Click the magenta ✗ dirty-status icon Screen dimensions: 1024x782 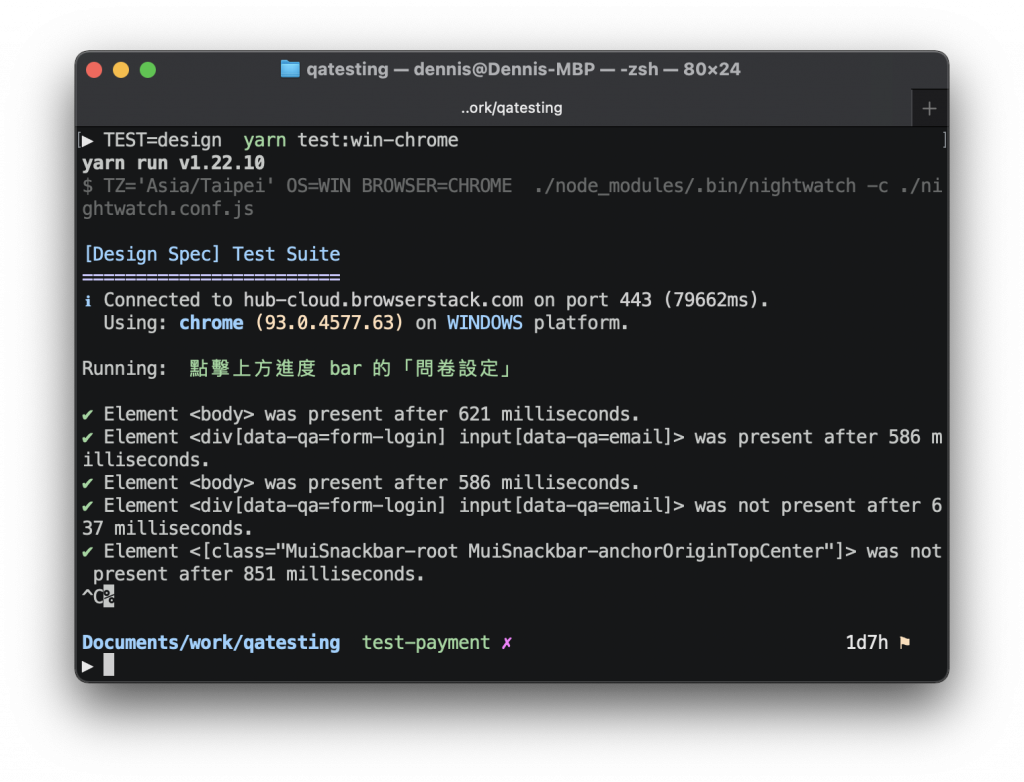[507, 644]
